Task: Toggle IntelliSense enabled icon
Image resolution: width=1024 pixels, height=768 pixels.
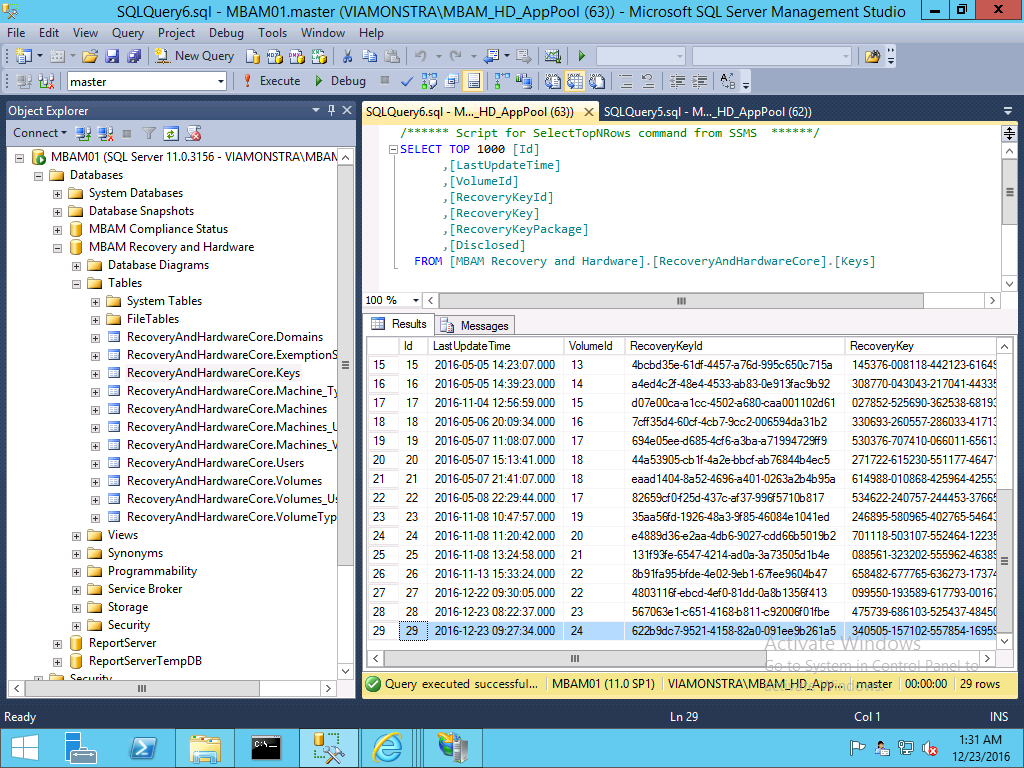Action: click(473, 81)
